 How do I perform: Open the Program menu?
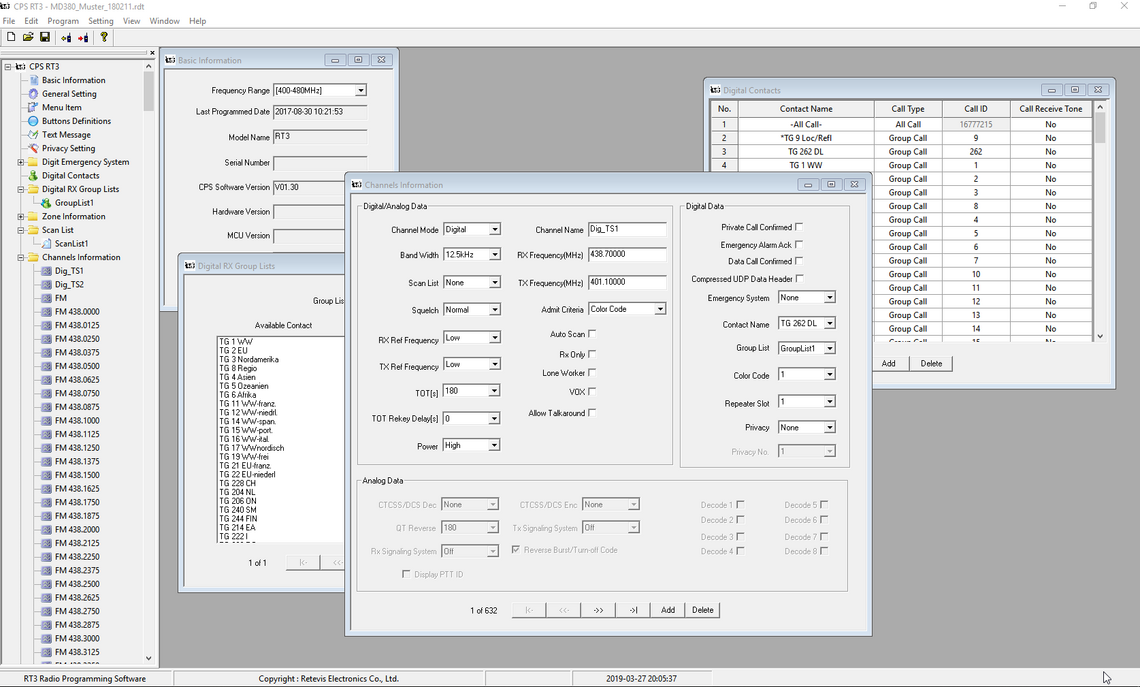[x=63, y=21]
